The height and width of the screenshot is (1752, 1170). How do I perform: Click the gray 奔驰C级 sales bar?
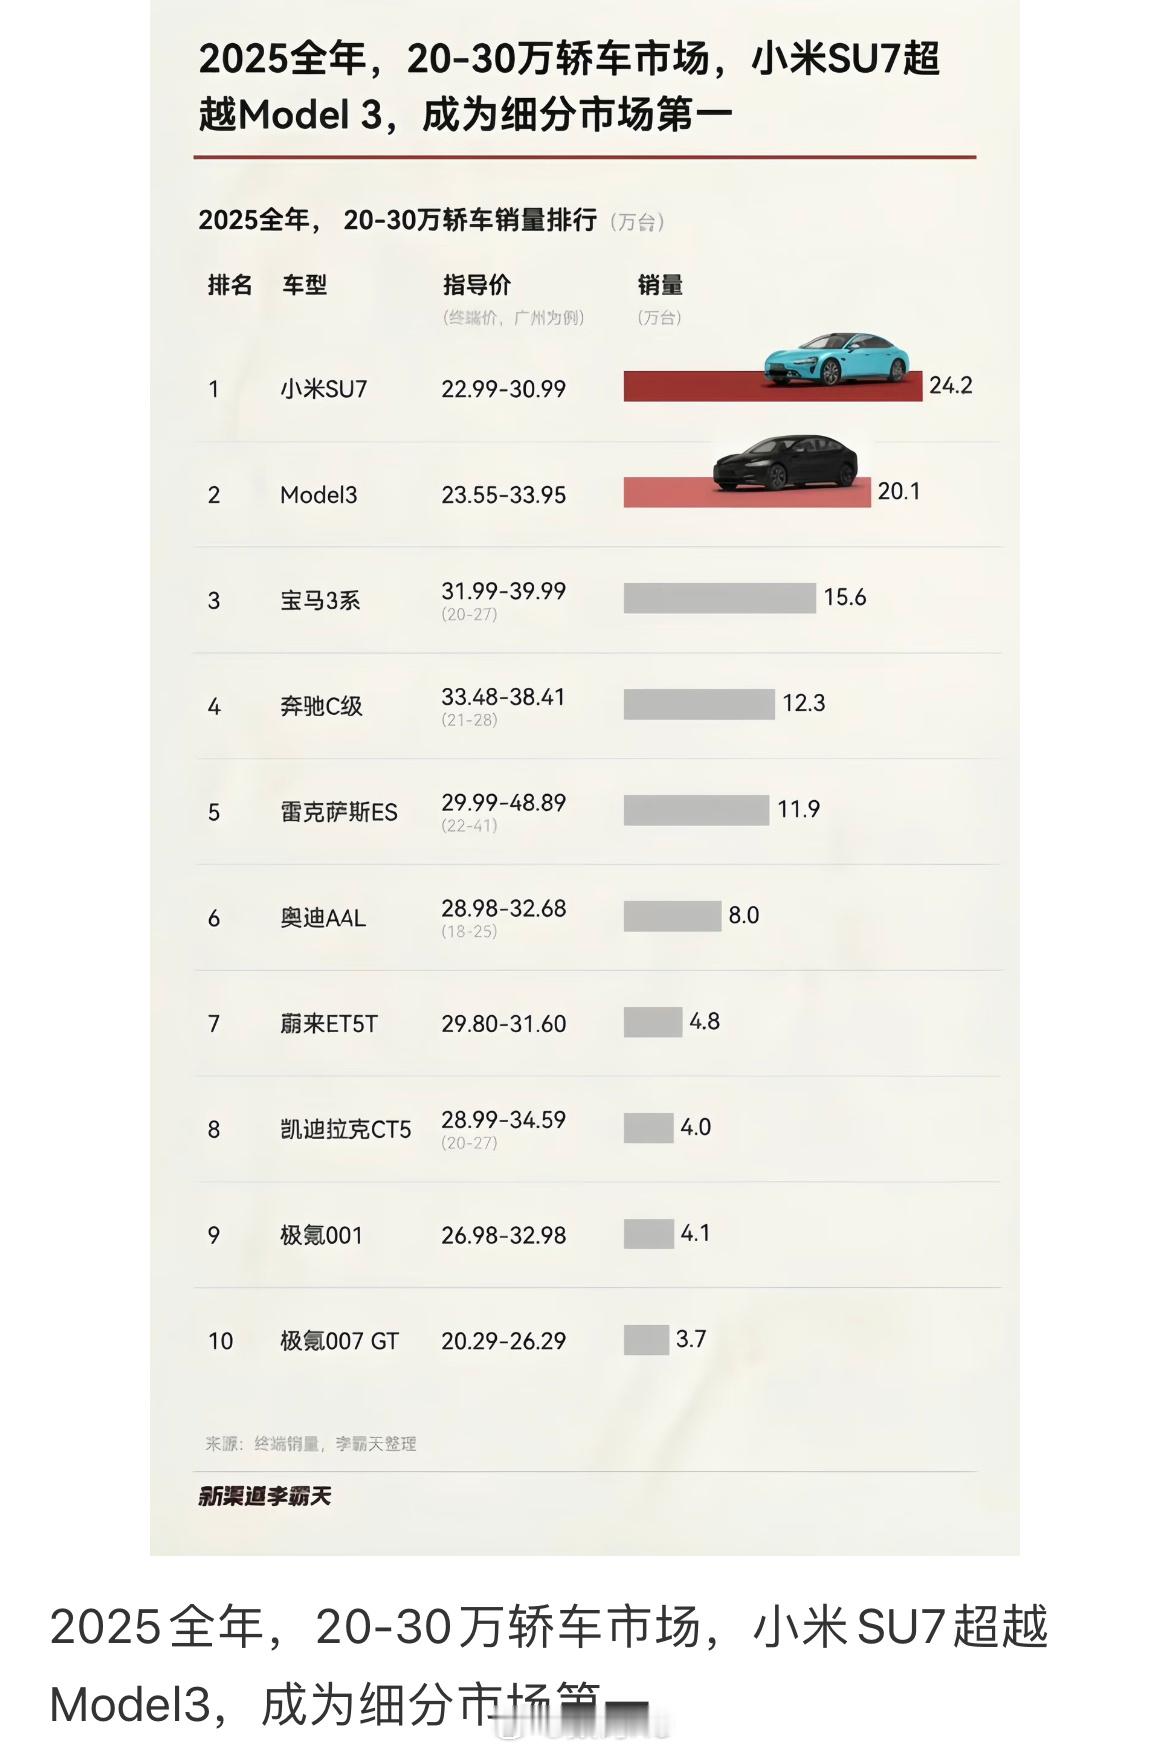[698, 704]
